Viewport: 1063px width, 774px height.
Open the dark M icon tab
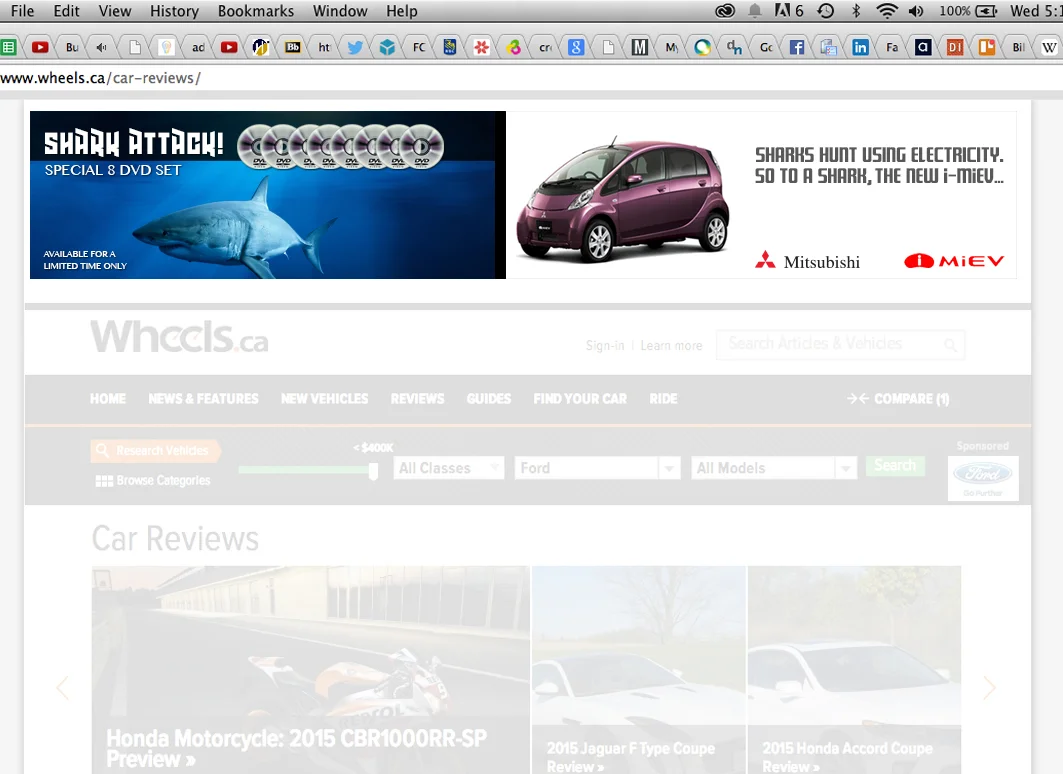click(639, 47)
